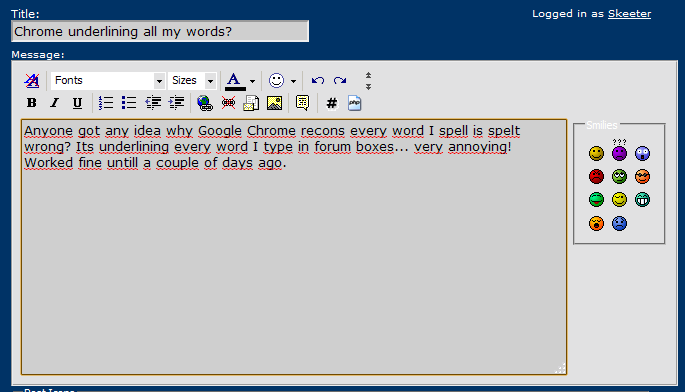685x392 pixels.
Task: Toggle italic formatting
Action: [x=54, y=103]
